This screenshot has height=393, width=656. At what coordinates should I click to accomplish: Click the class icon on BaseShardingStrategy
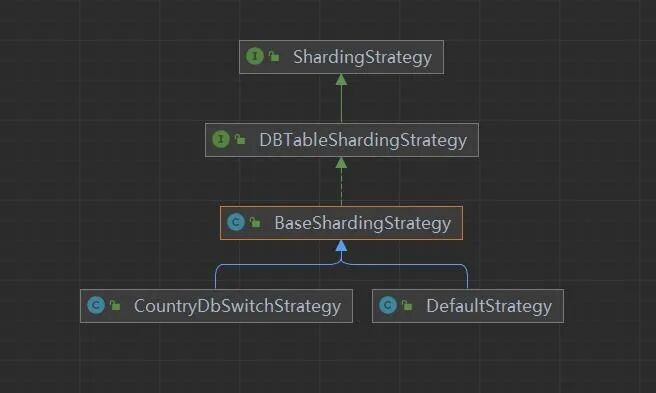[x=236, y=222]
